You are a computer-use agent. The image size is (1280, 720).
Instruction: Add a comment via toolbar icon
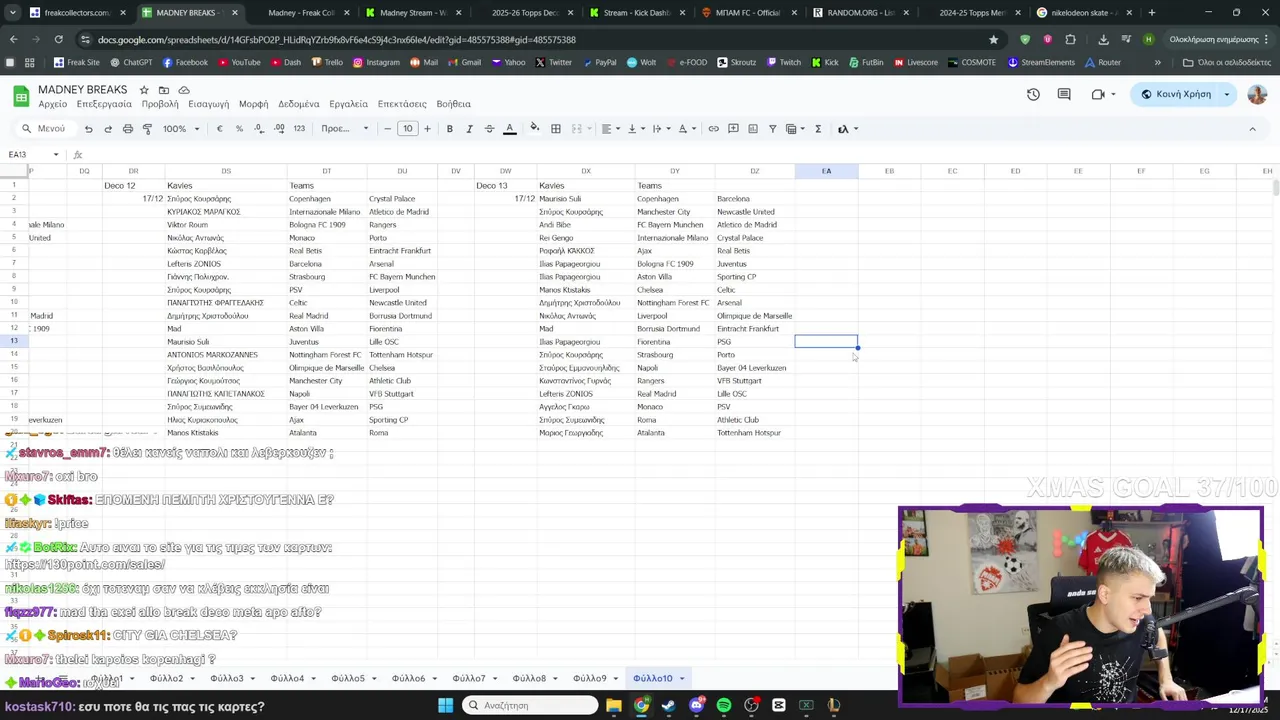coord(733,129)
